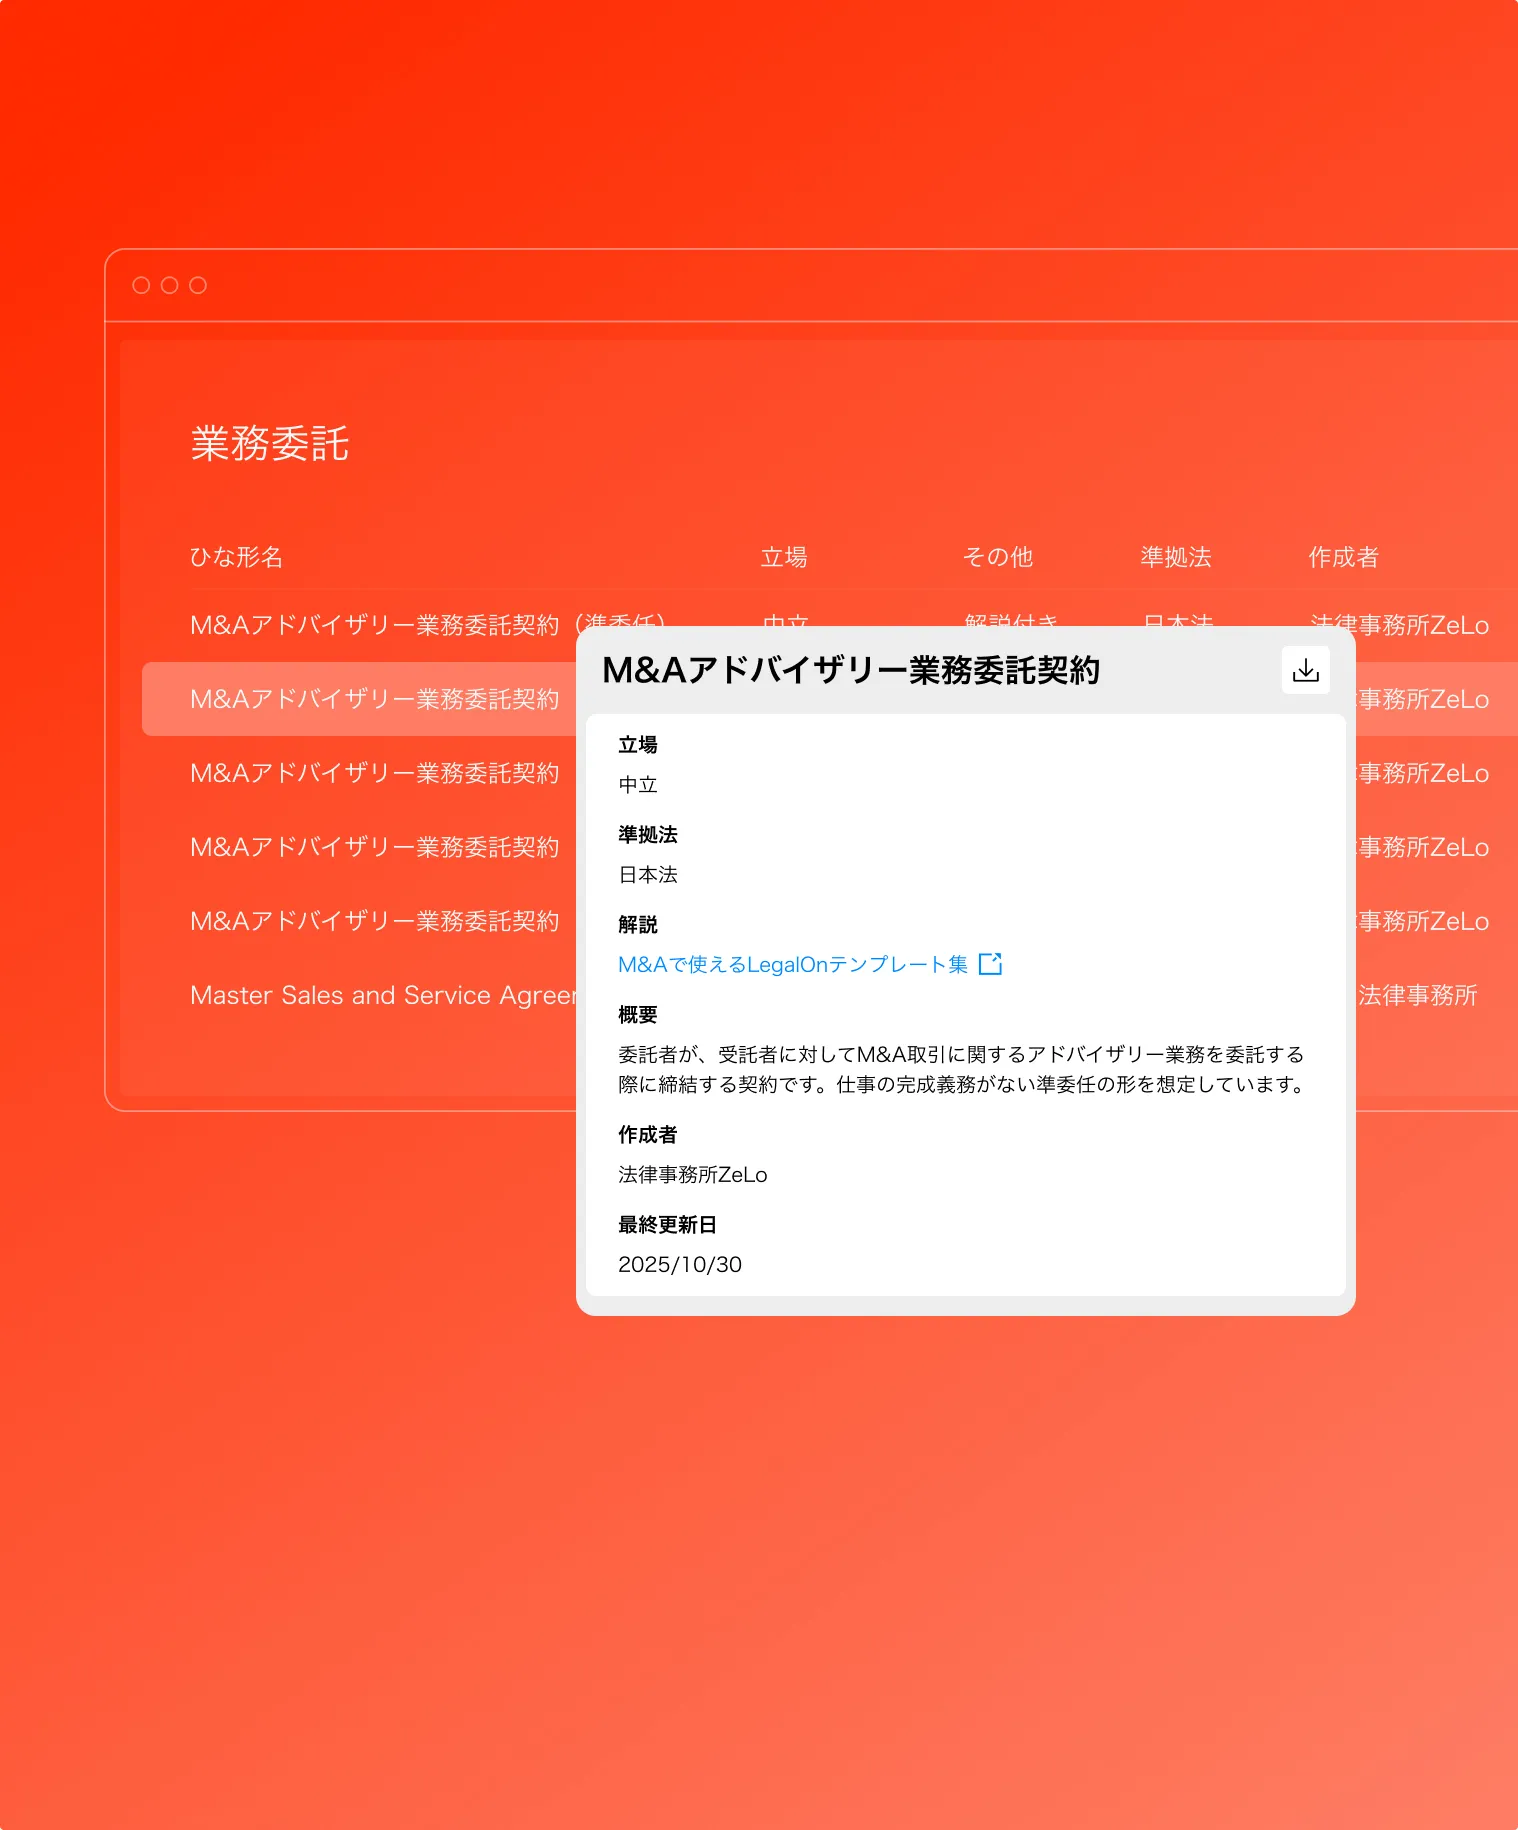Image resolution: width=1518 pixels, height=1830 pixels.
Task: Click the 準拠法 column header in table
Action: [x=1176, y=557]
